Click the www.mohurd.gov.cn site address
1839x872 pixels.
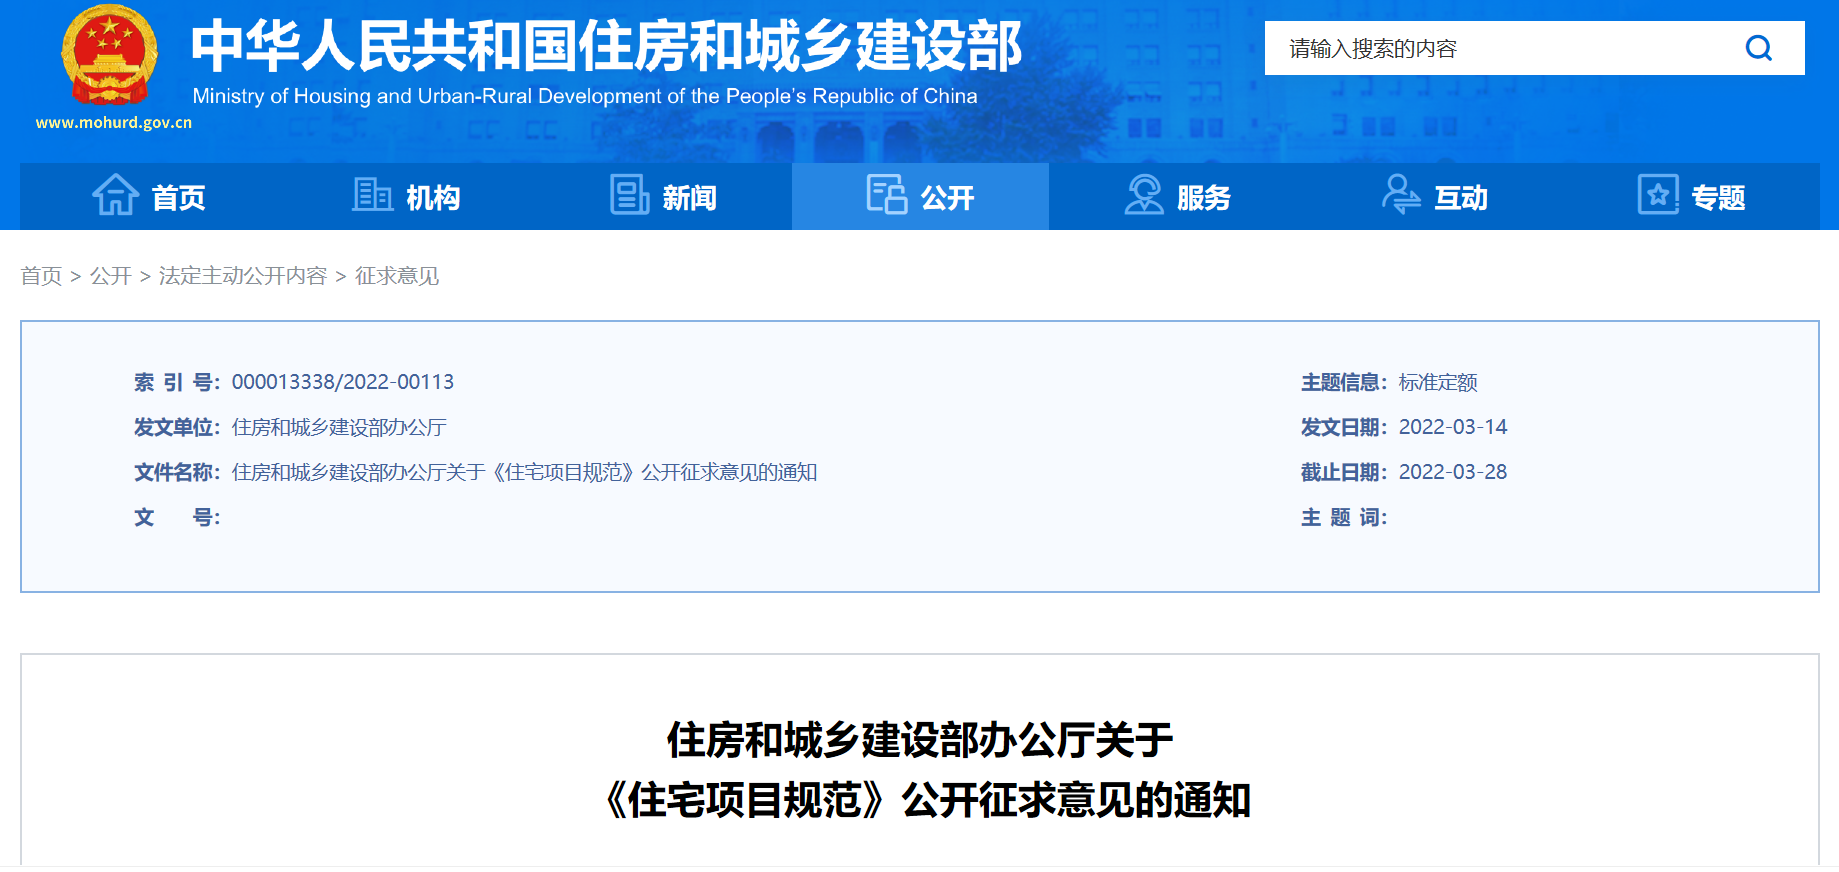pos(114,122)
